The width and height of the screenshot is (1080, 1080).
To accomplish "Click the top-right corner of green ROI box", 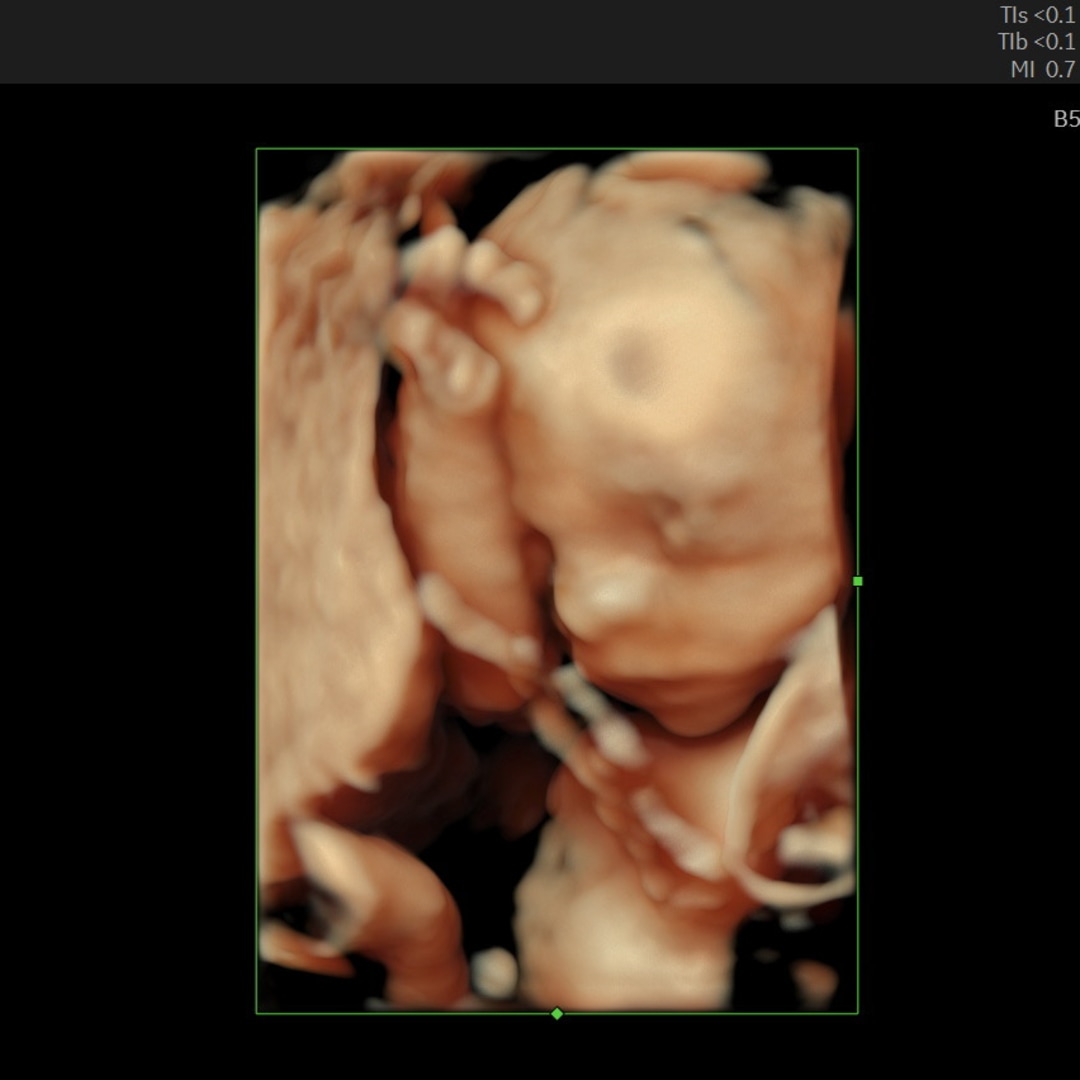I will click(857, 149).
